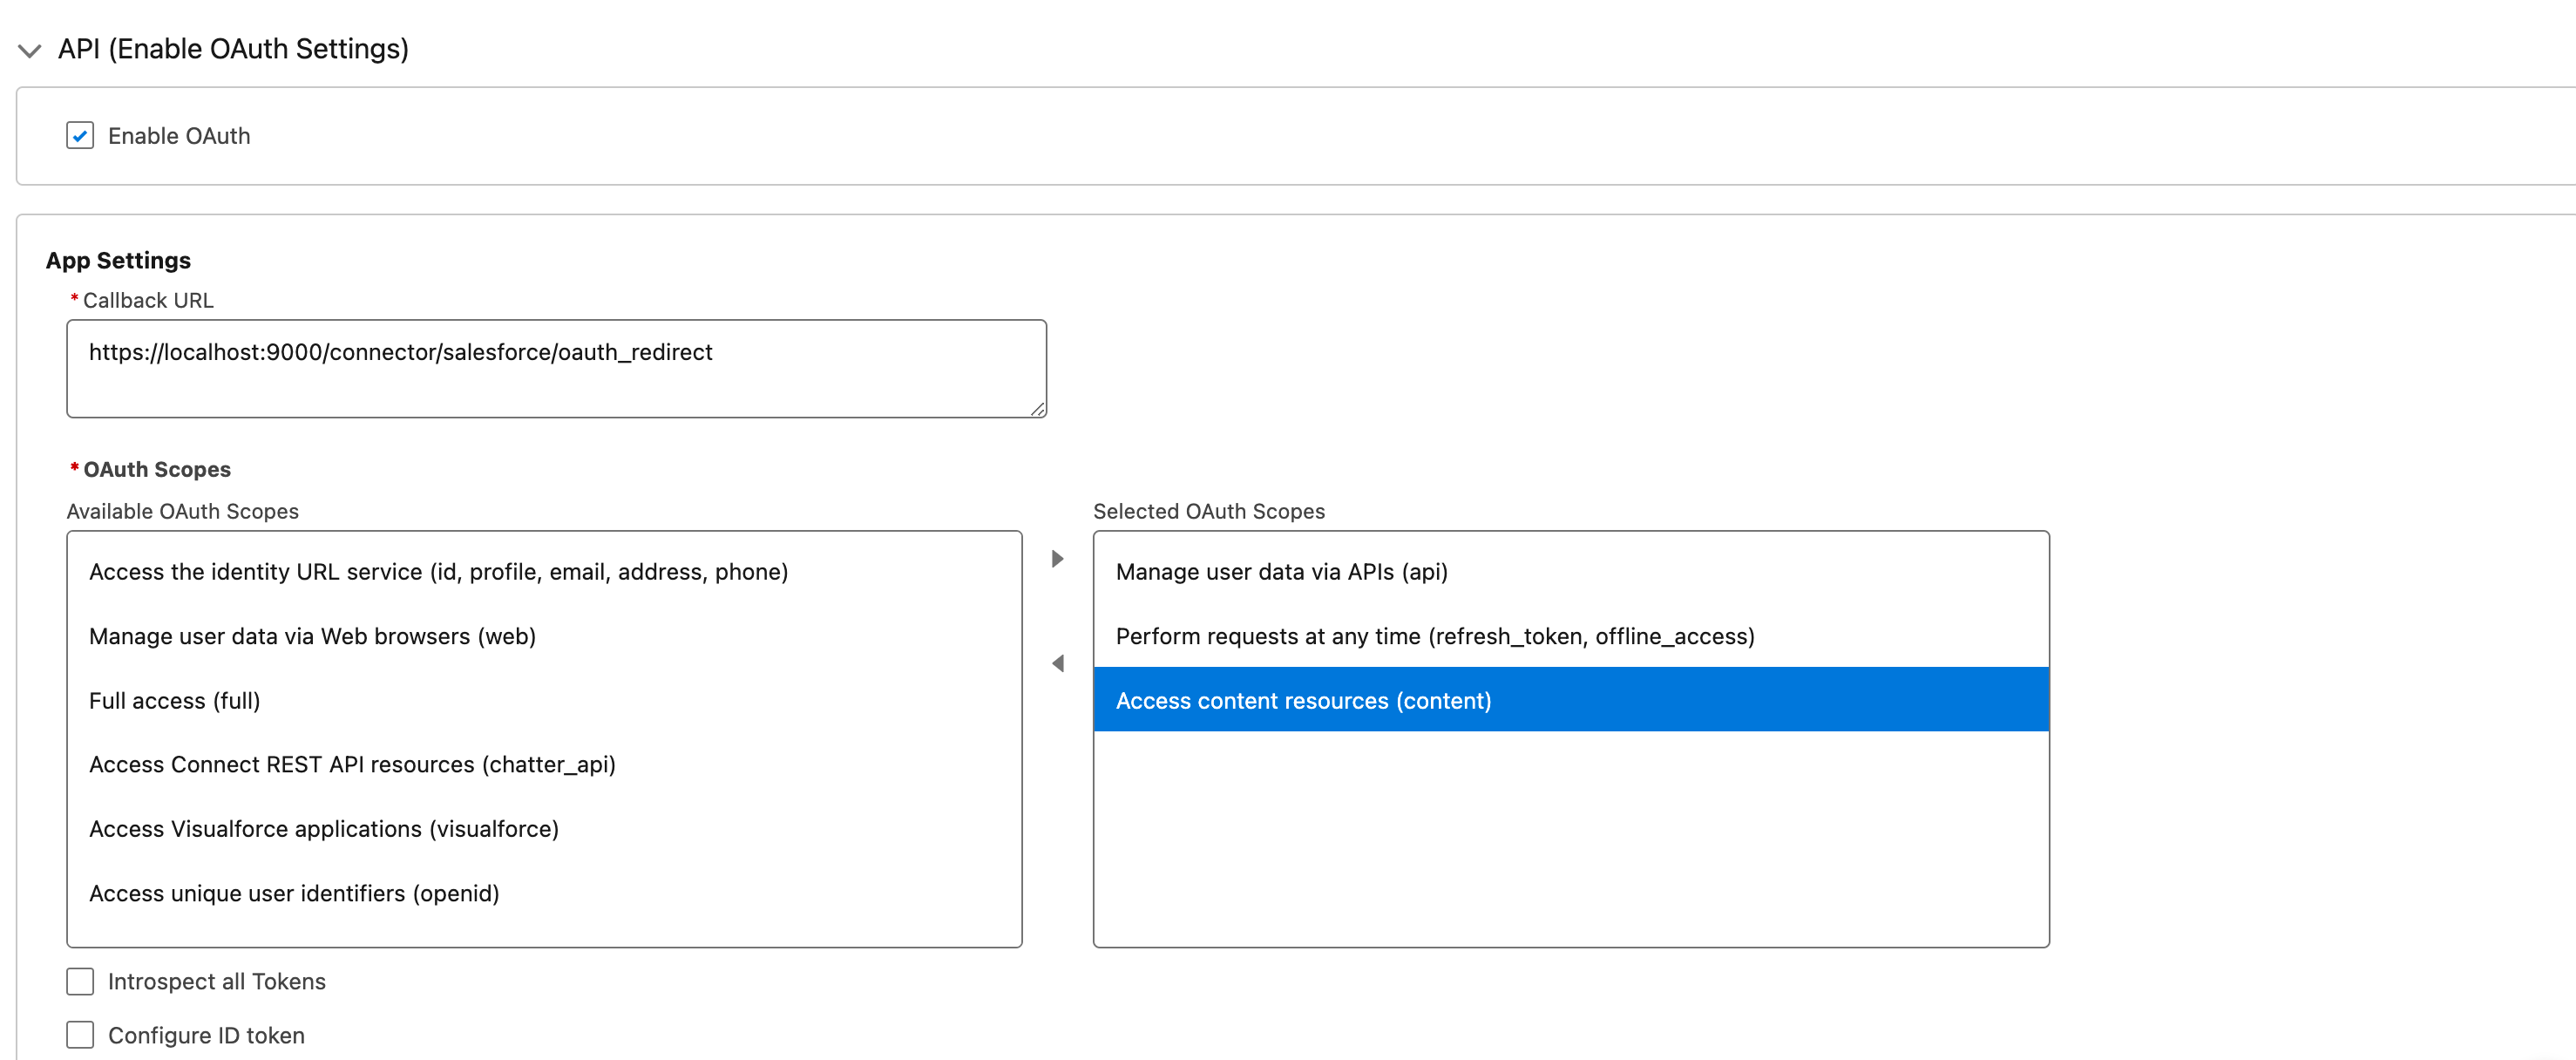This screenshot has width=2576, height=1060.
Task: Select the Full access (full) scope
Action: tap(174, 701)
